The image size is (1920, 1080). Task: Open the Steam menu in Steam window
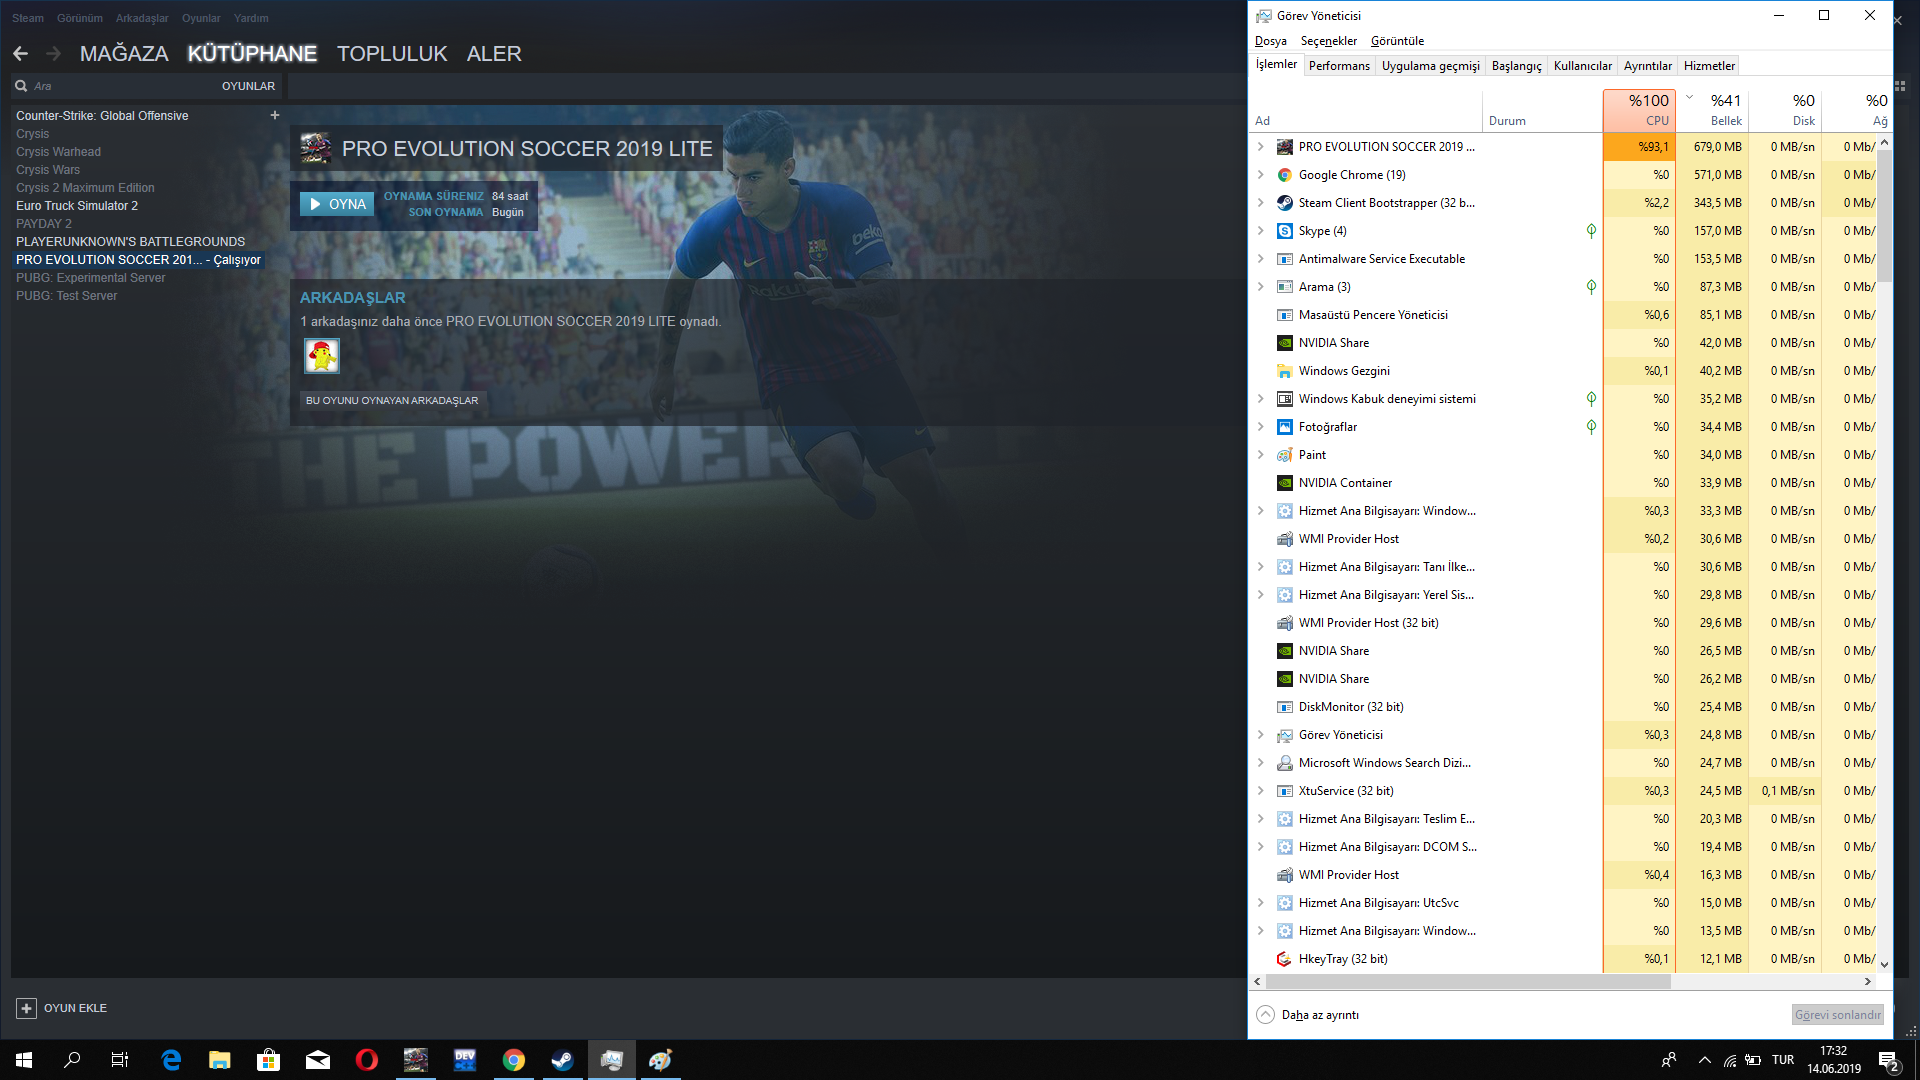pos(28,18)
